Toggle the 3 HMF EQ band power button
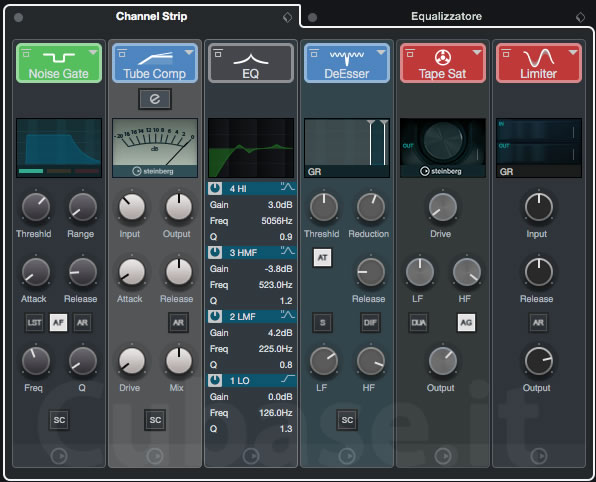The height and width of the screenshot is (482, 596). point(215,252)
